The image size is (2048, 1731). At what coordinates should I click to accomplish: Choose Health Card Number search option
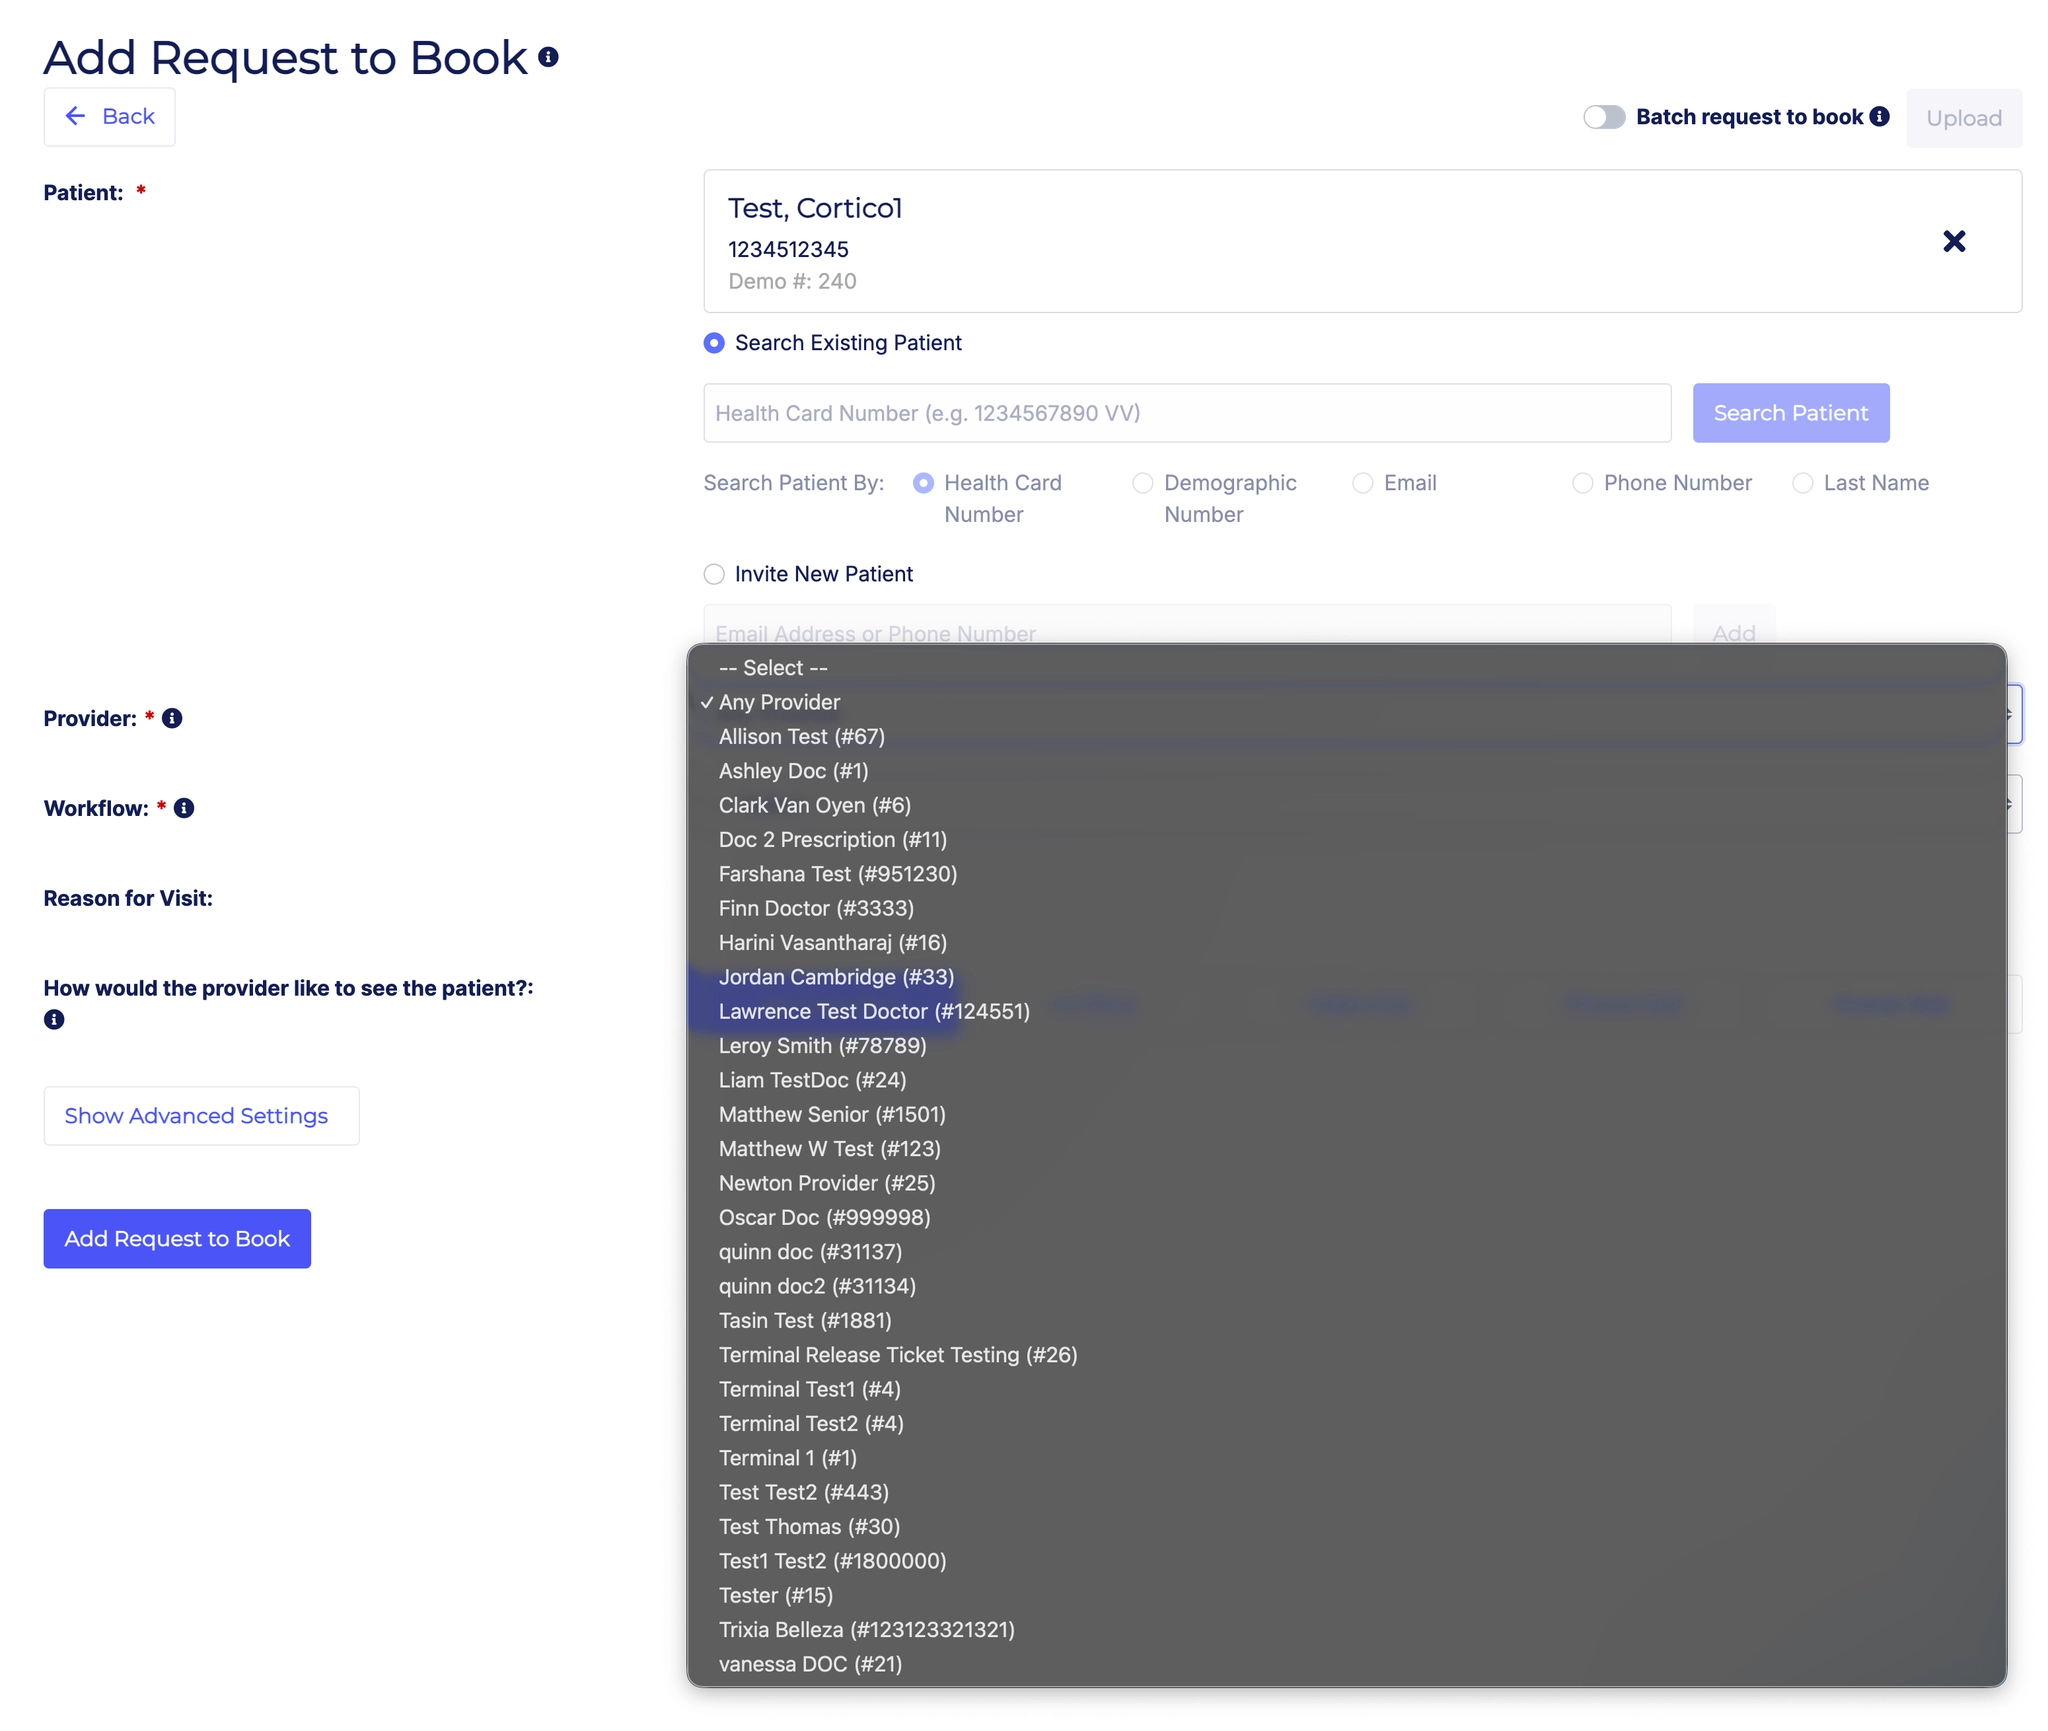(923, 483)
